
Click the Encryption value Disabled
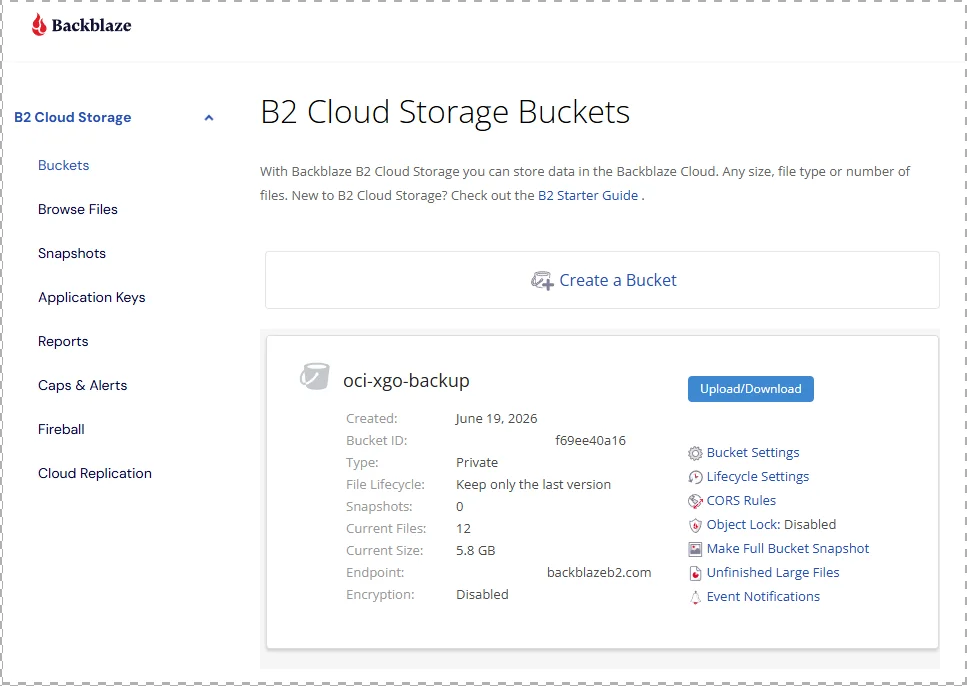pyautogui.click(x=482, y=595)
